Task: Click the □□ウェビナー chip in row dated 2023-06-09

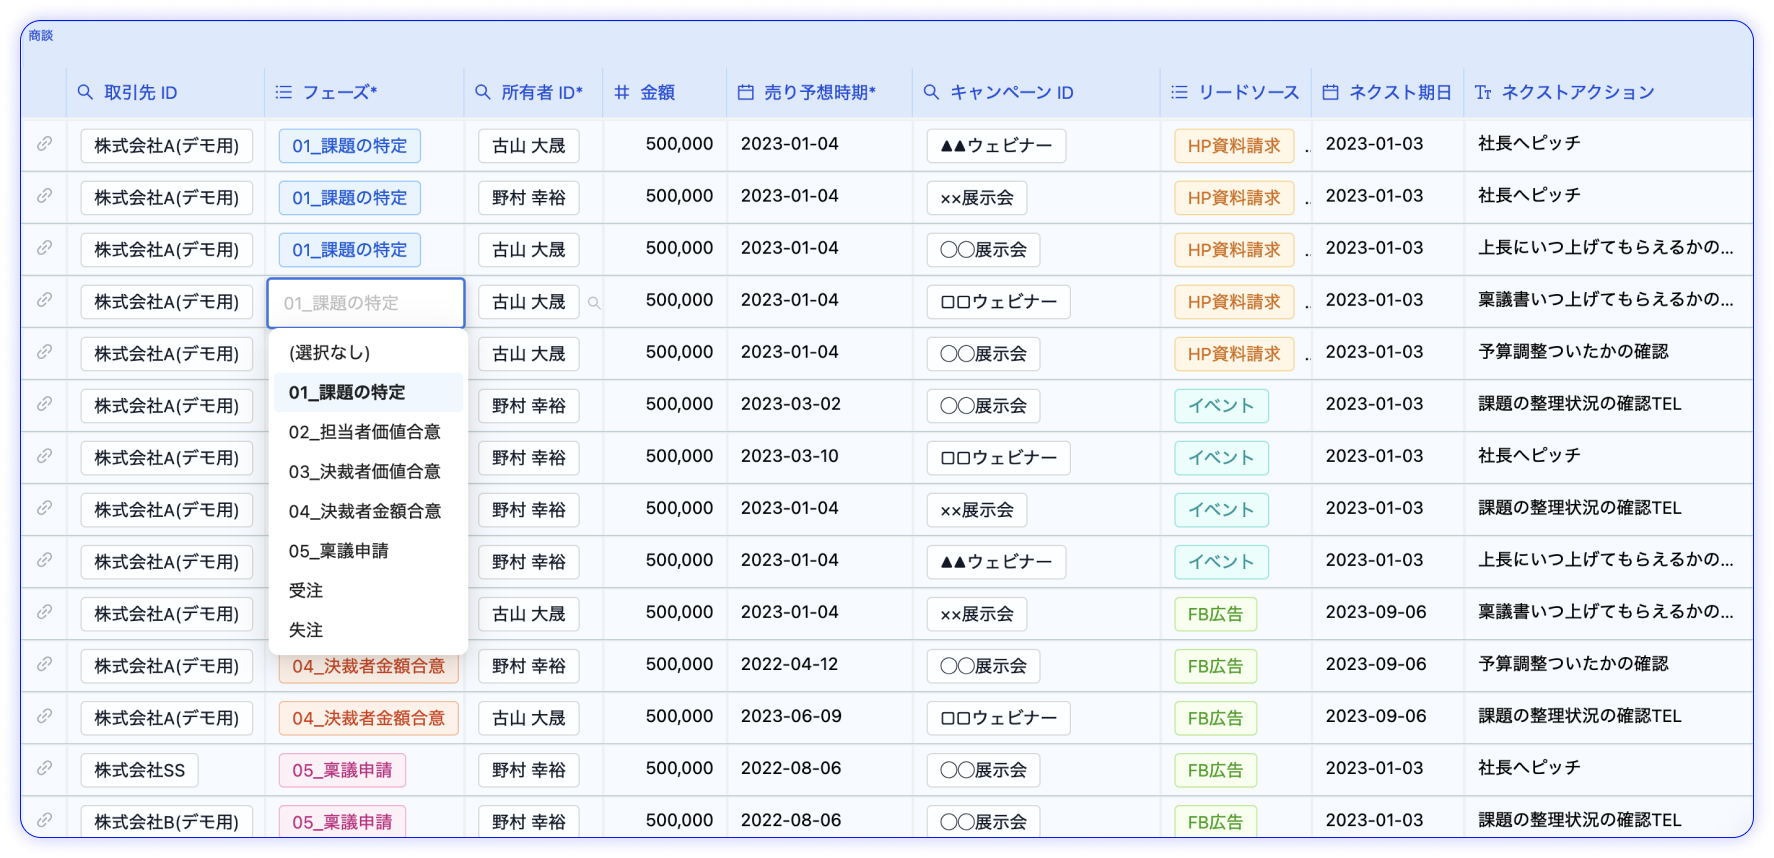Action: [x=999, y=718]
